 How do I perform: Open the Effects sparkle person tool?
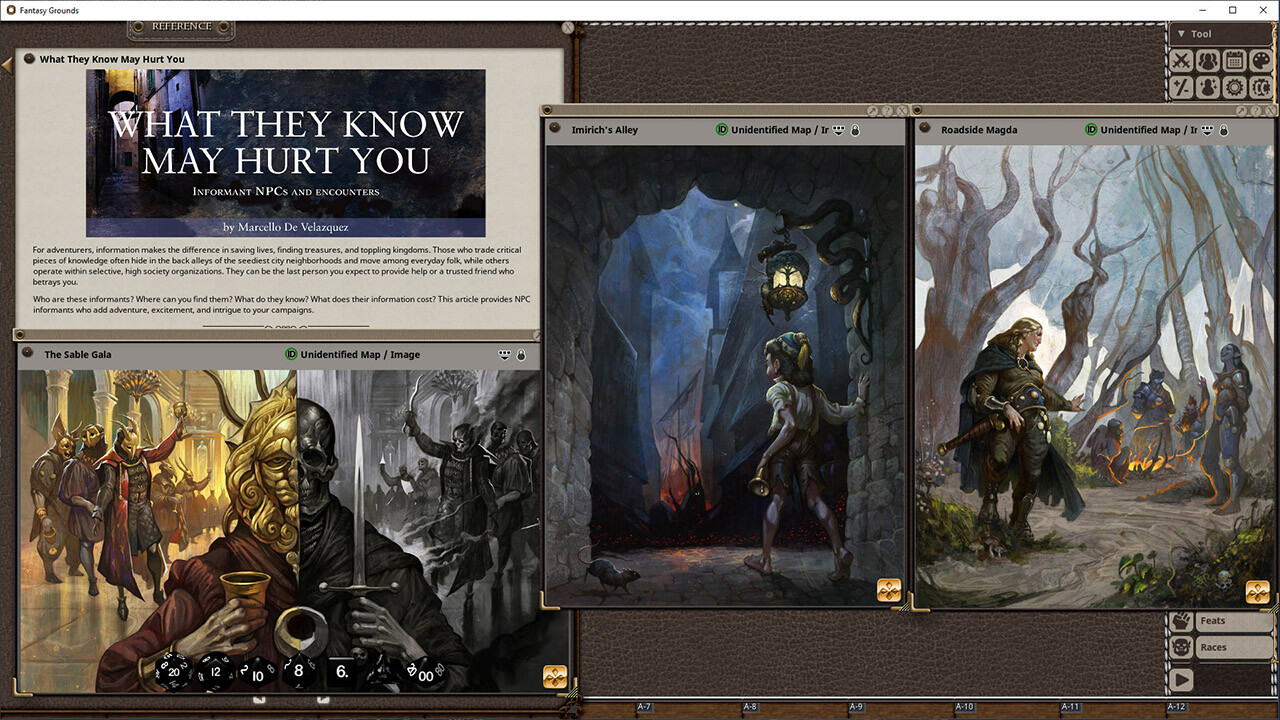coord(1208,88)
